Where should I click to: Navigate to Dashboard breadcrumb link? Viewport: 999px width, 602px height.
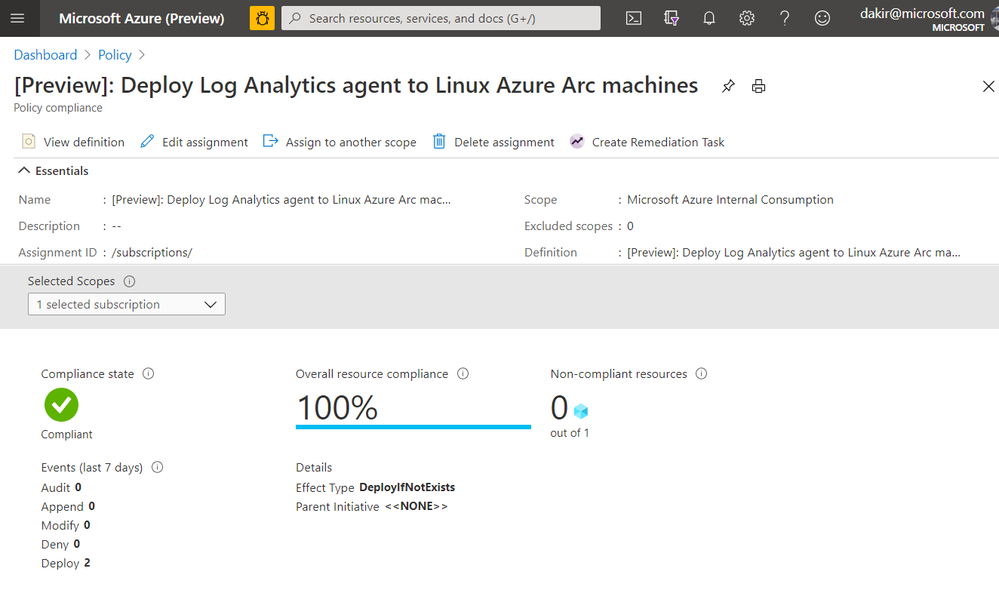(45, 55)
